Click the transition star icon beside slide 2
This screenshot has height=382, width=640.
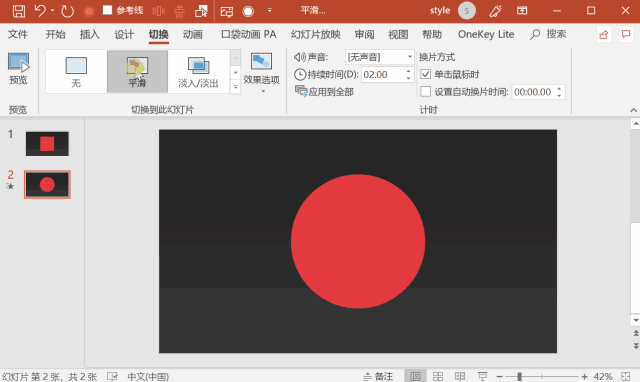tap(10, 186)
